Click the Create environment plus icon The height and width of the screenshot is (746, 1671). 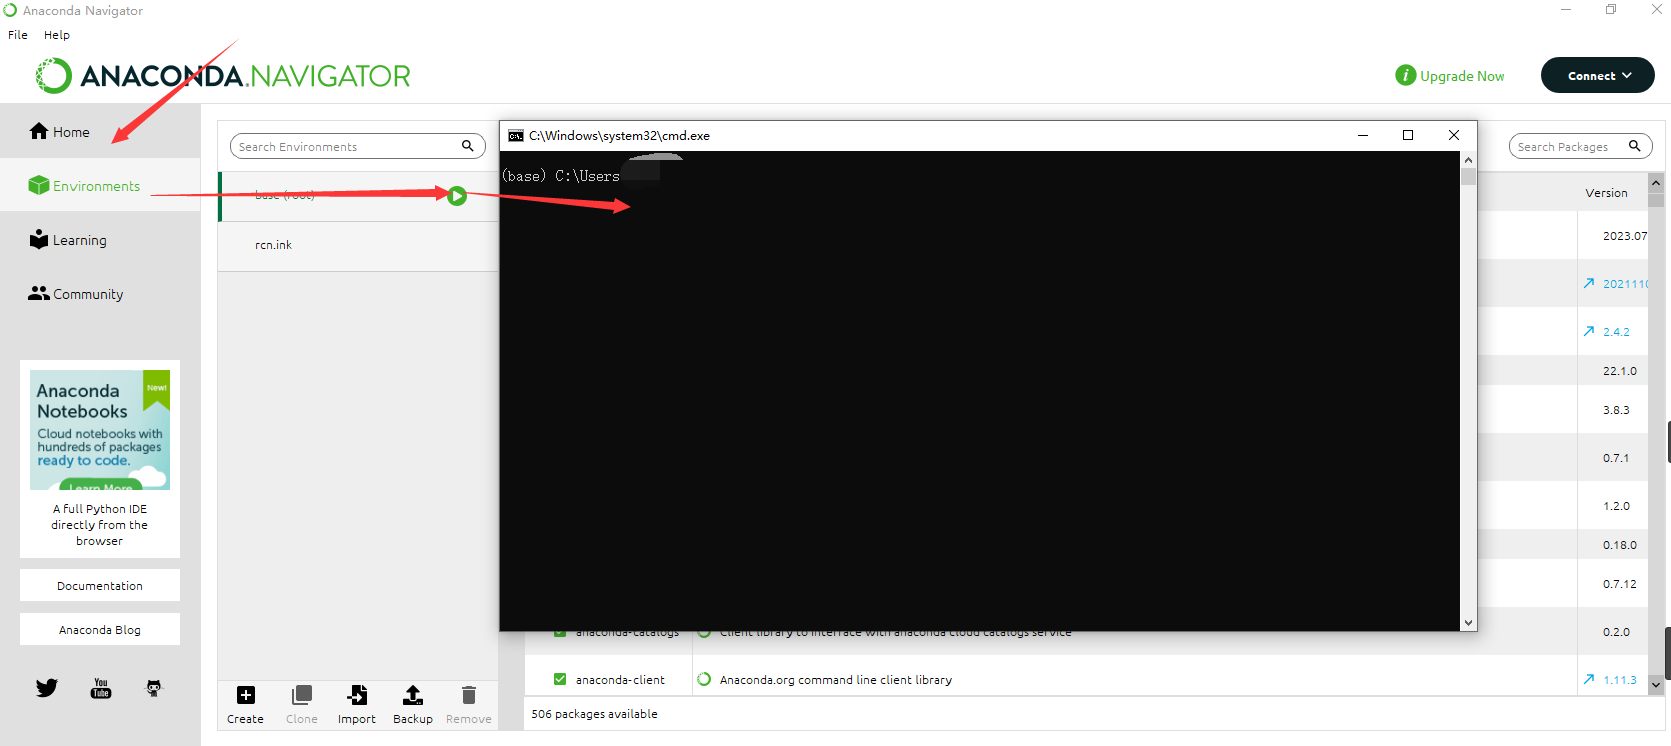coord(246,695)
